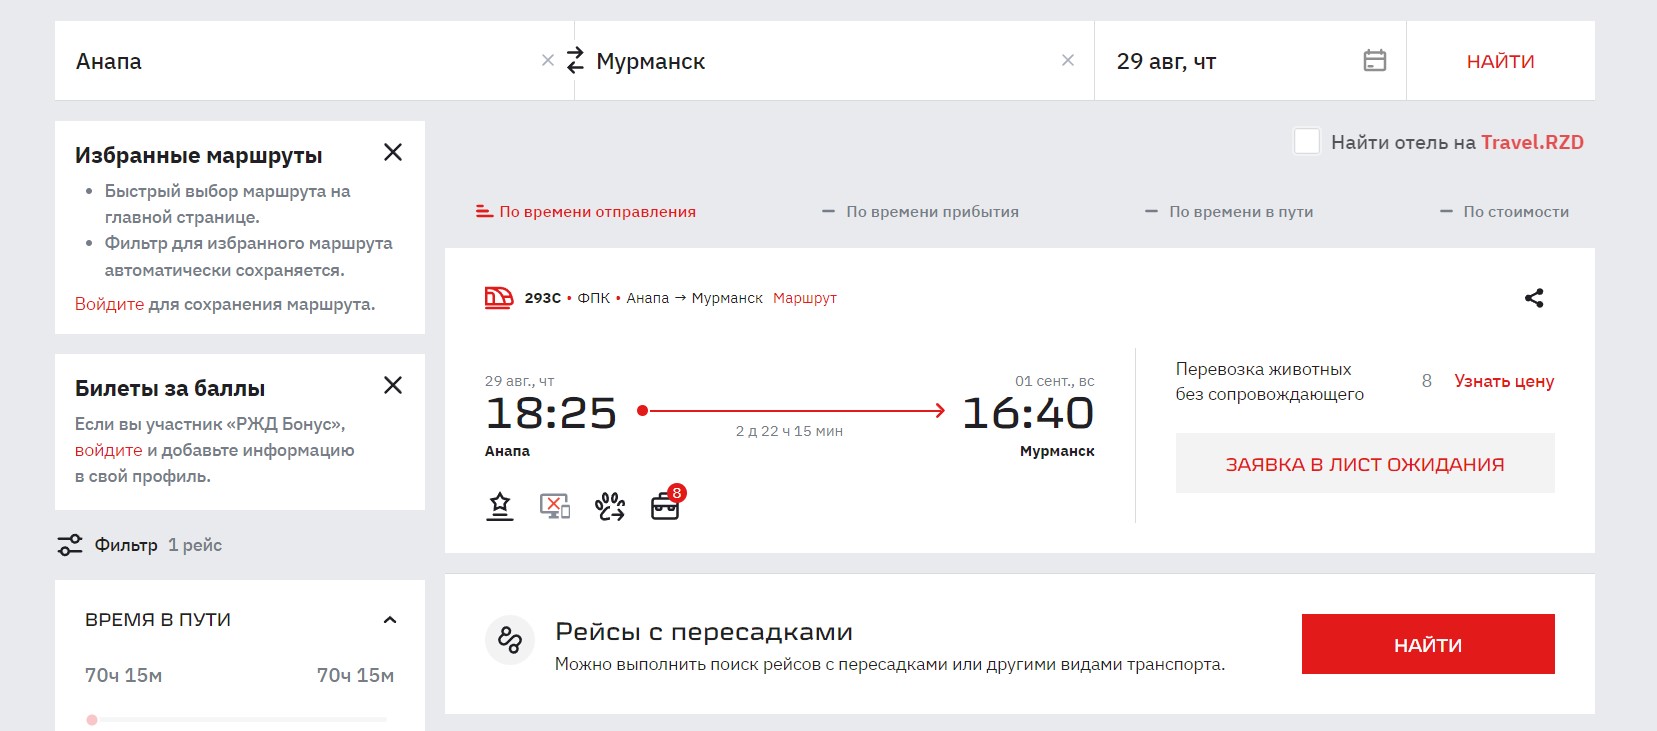Viewport: 1657px width, 731px height.
Task: Follow the Войдите link to save route
Action: click(x=109, y=304)
